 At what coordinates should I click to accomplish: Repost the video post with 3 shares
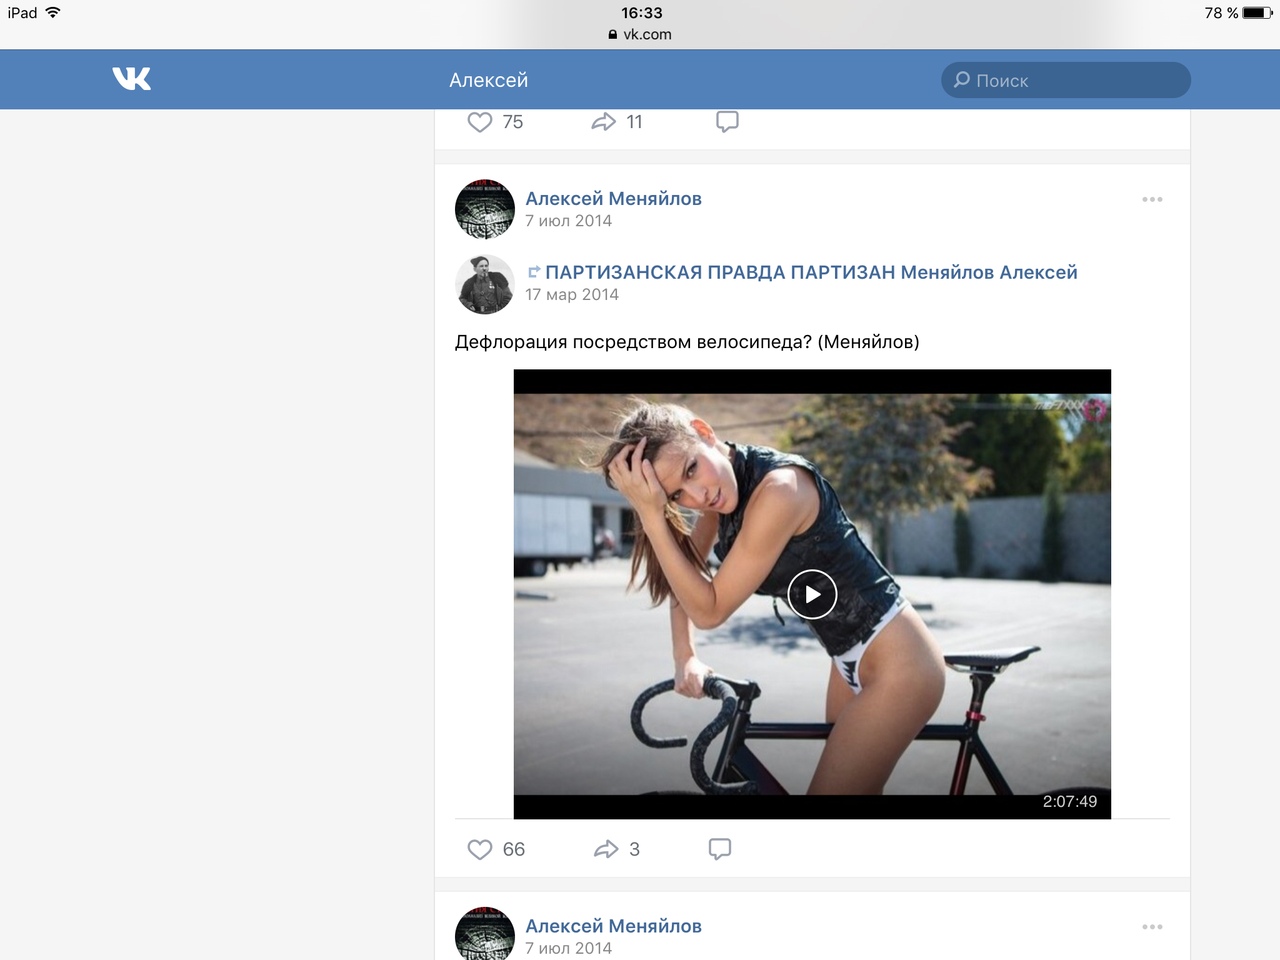coord(606,849)
